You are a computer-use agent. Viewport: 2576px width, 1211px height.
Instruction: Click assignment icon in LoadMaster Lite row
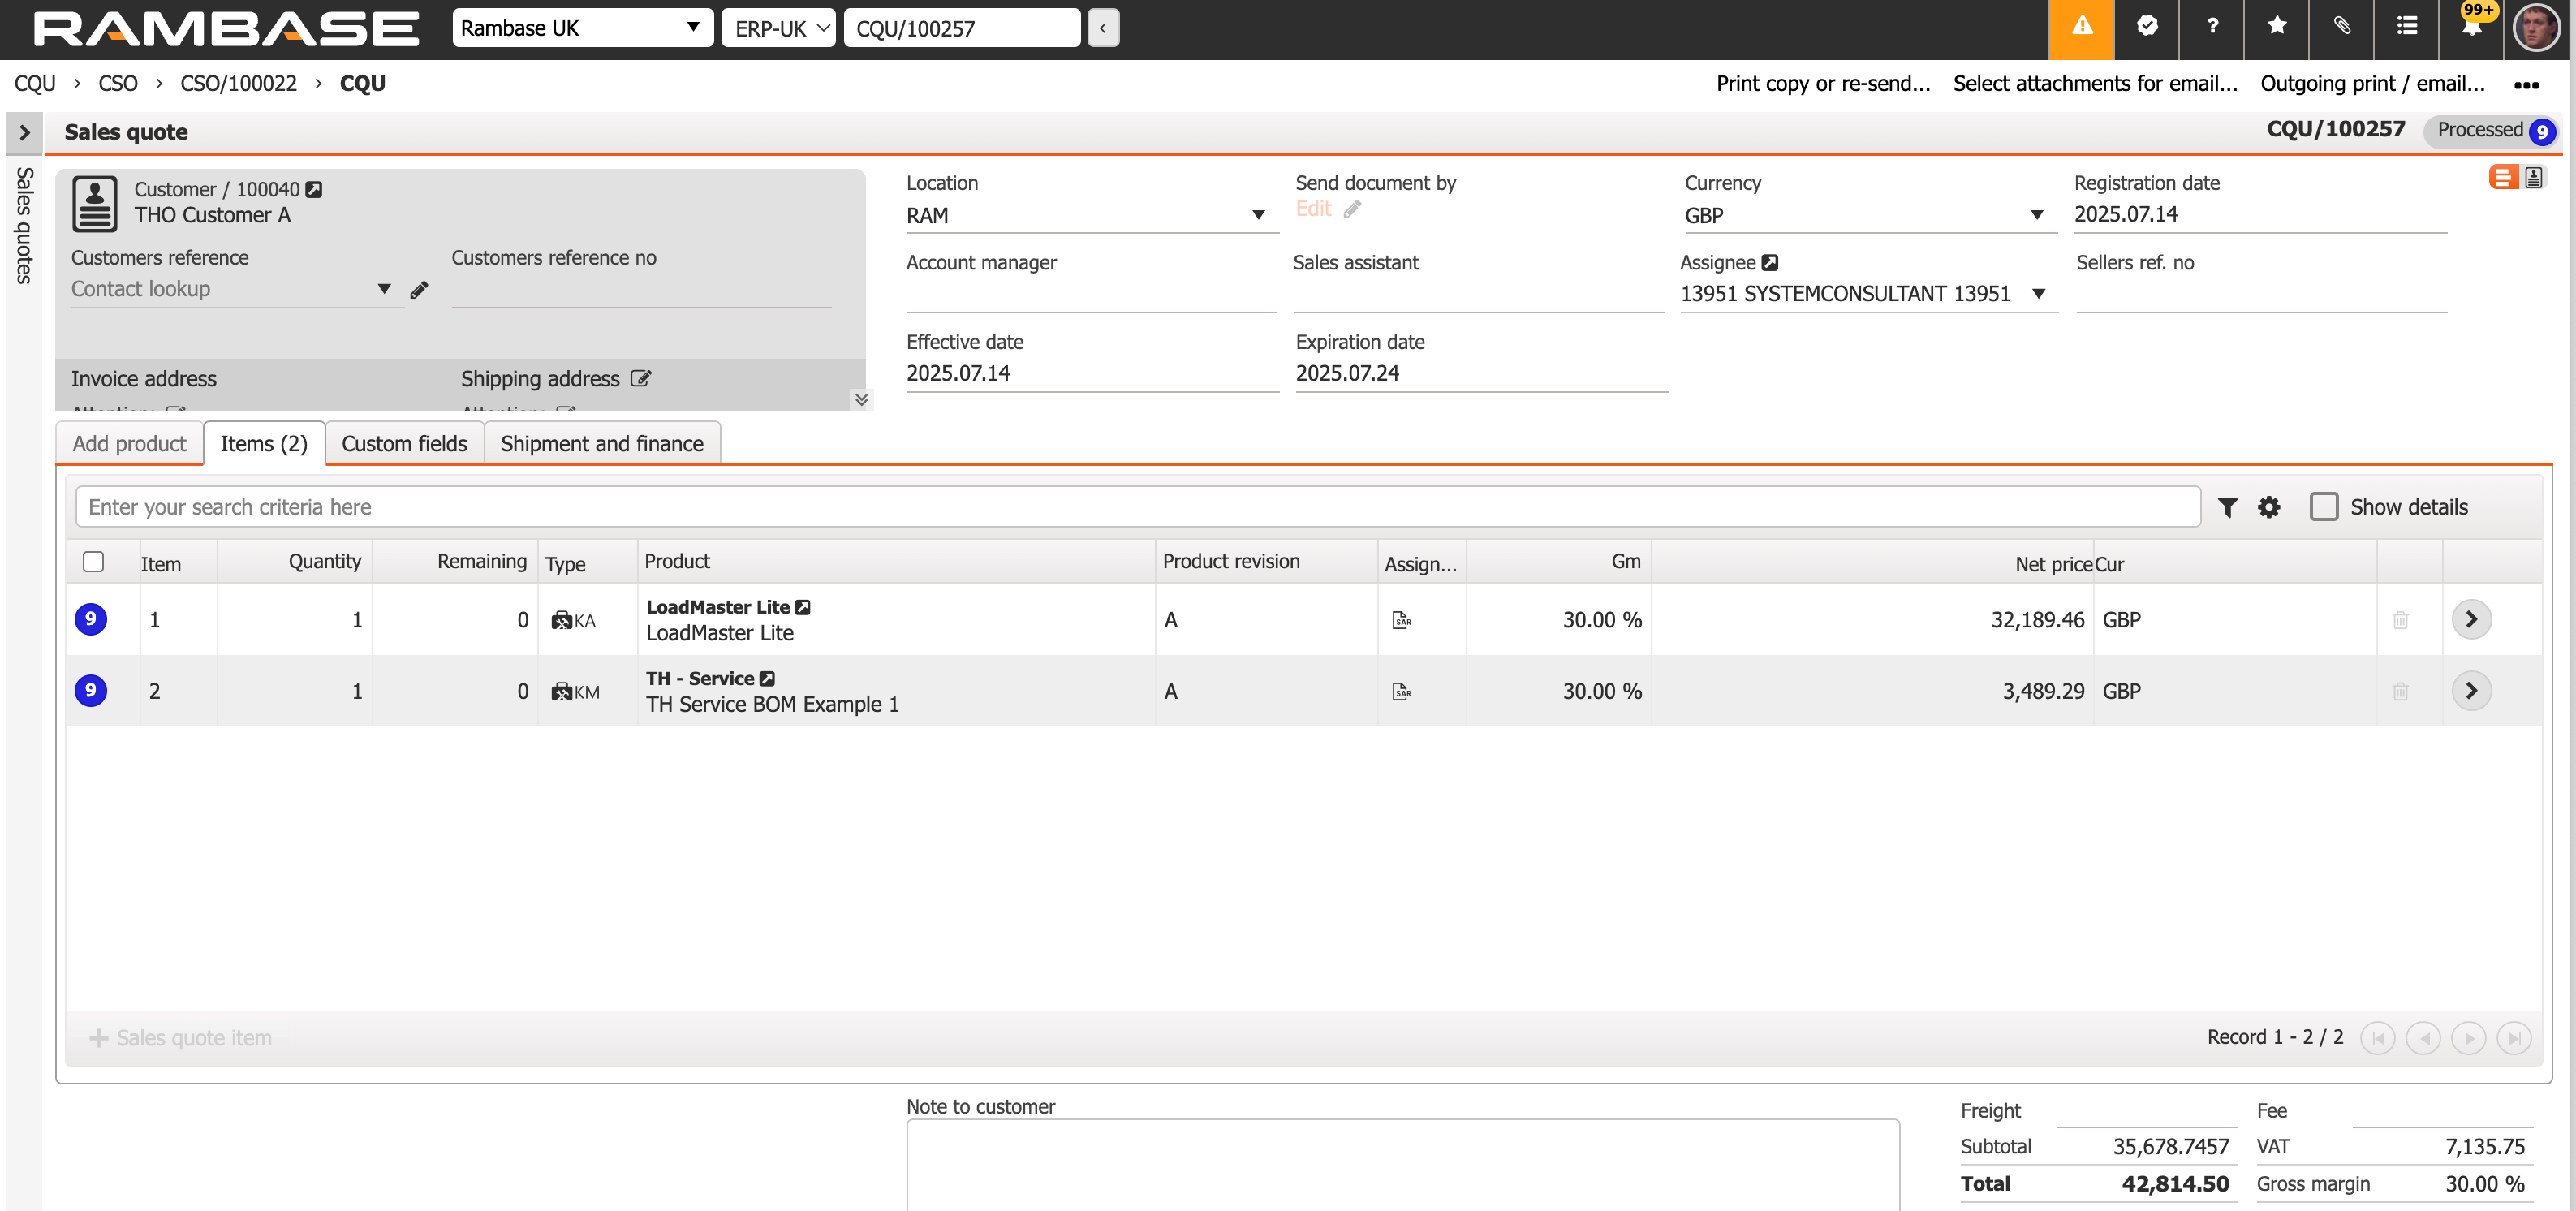coord(1402,620)
